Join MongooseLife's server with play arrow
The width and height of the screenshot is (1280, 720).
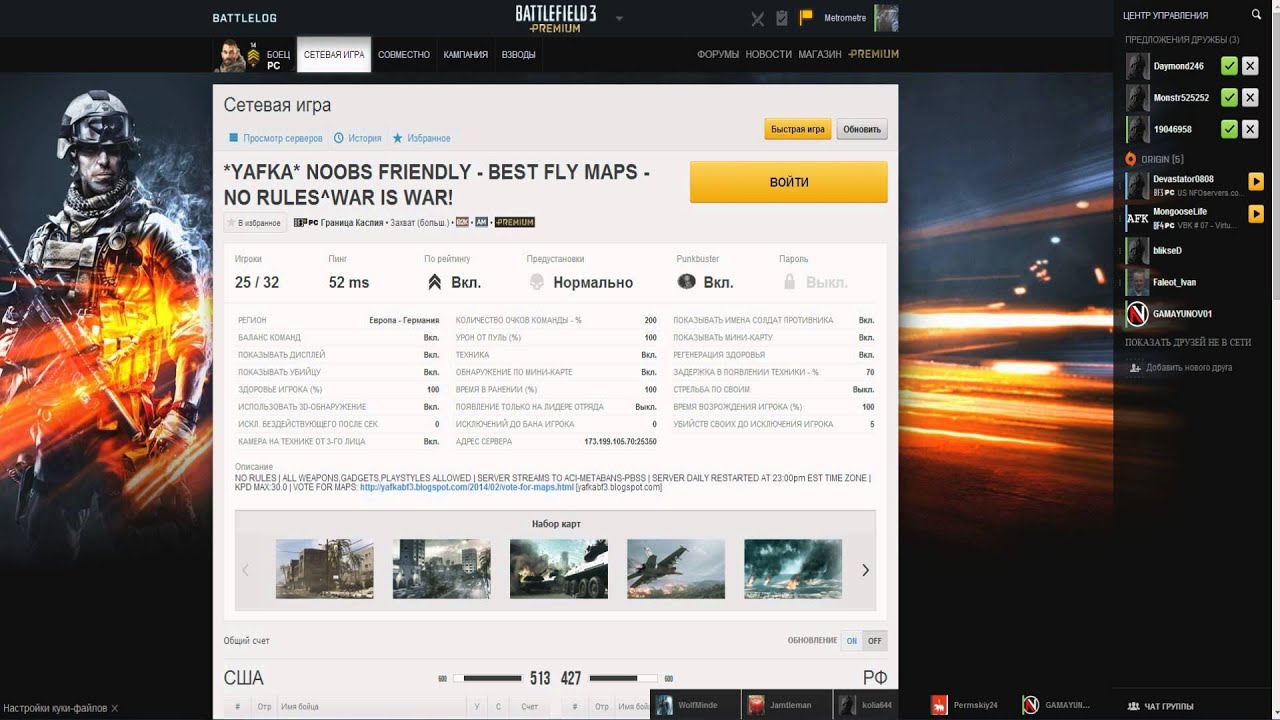point(1257,214)
